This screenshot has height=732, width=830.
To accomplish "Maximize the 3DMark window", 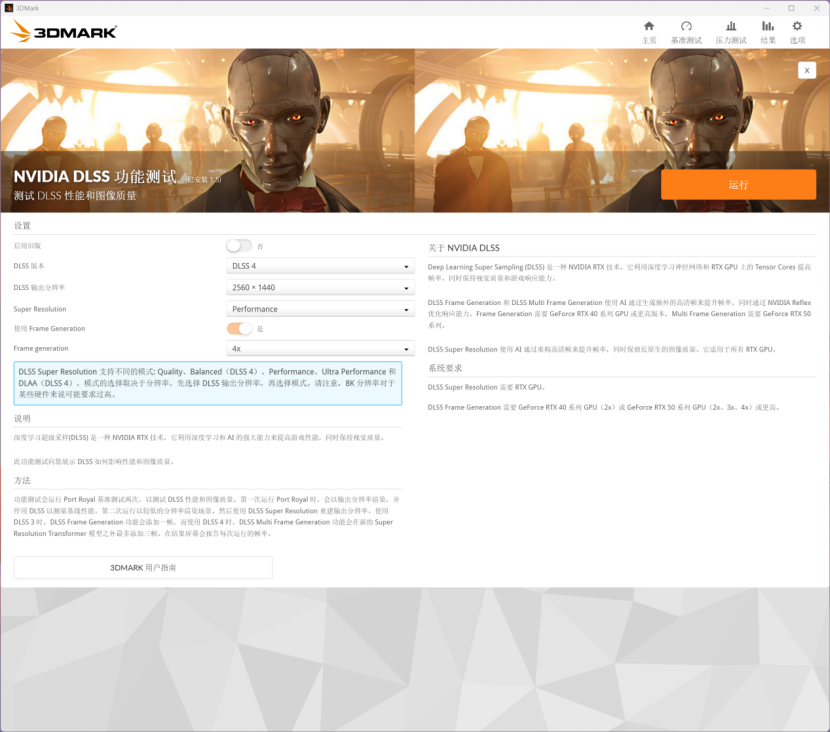I will [x=791, y=8].
